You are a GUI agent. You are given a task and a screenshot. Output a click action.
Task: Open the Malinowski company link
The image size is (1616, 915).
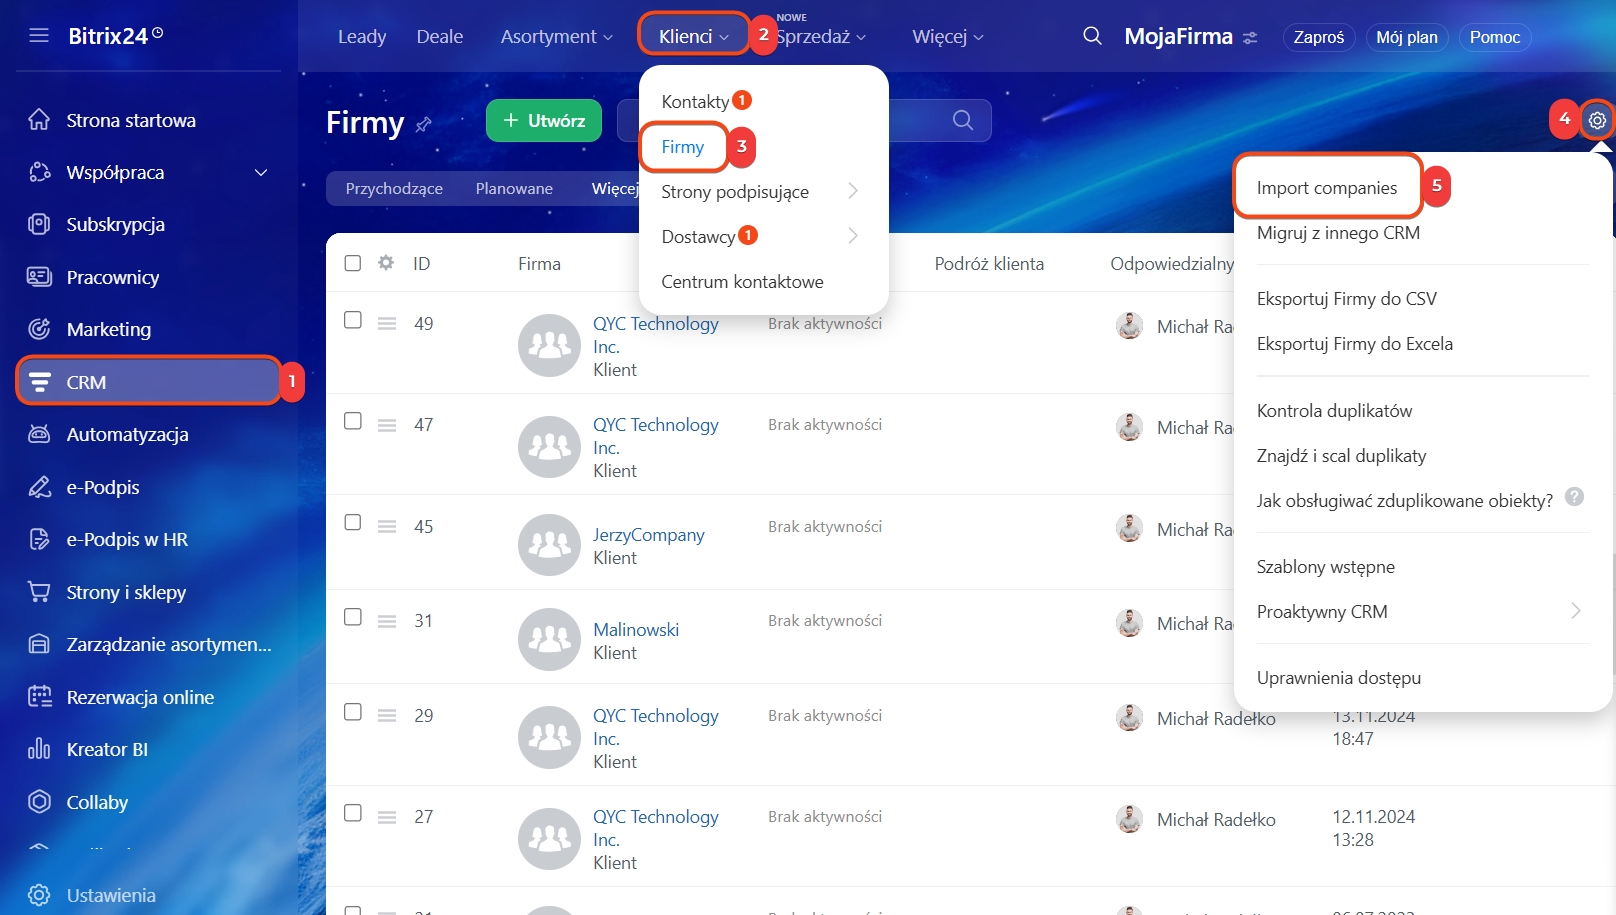click(x=636, y=629)
